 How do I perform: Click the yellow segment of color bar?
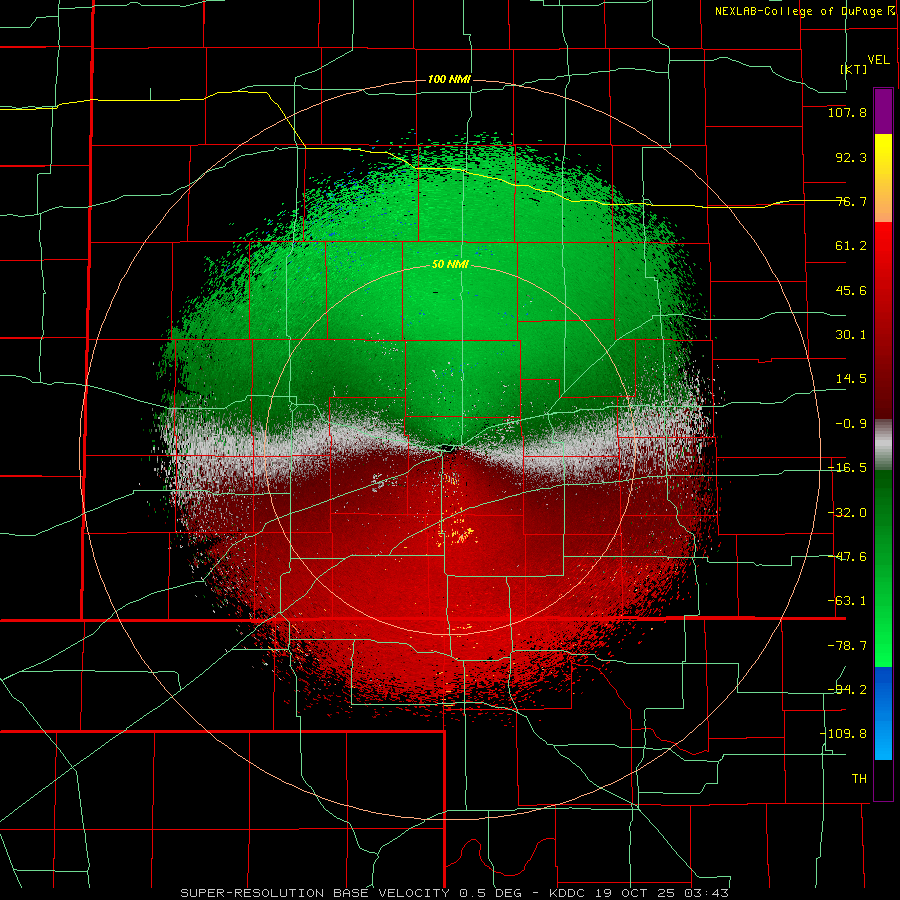click(x=883, y=166)
